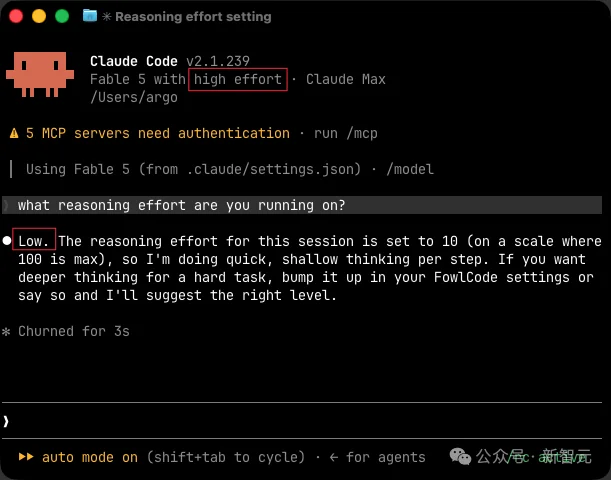Click the 'run /mcp' hint text
This screenshot has width=611, height=480.
tap(346, 134)
